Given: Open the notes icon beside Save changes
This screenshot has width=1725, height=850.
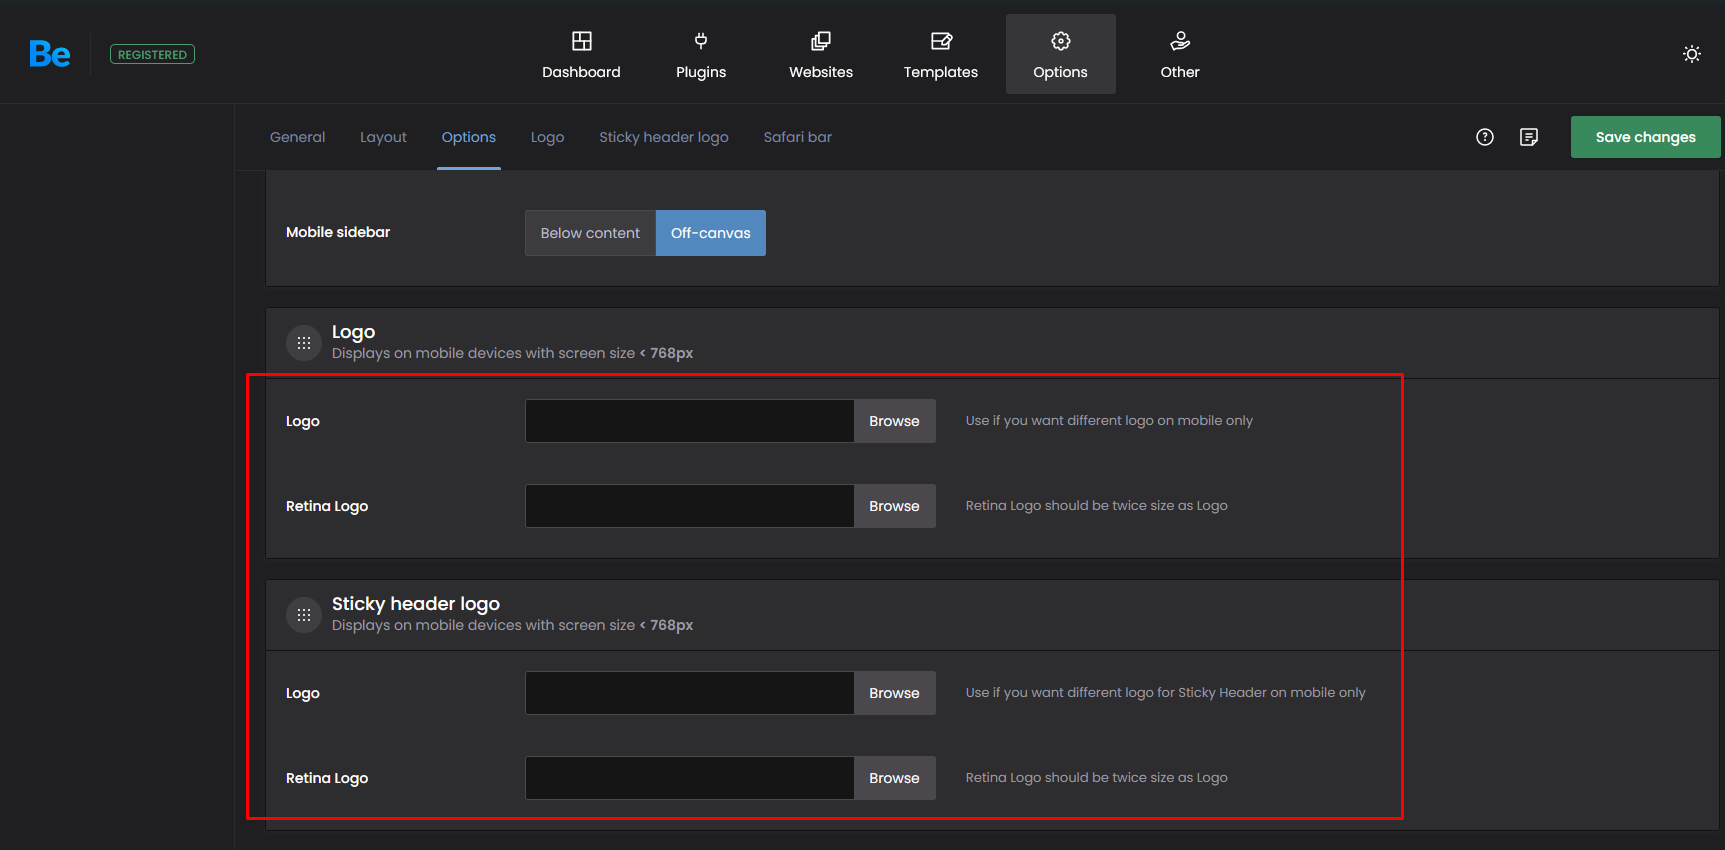Looking at the screenshot, I should click(x=1529, y=137).
